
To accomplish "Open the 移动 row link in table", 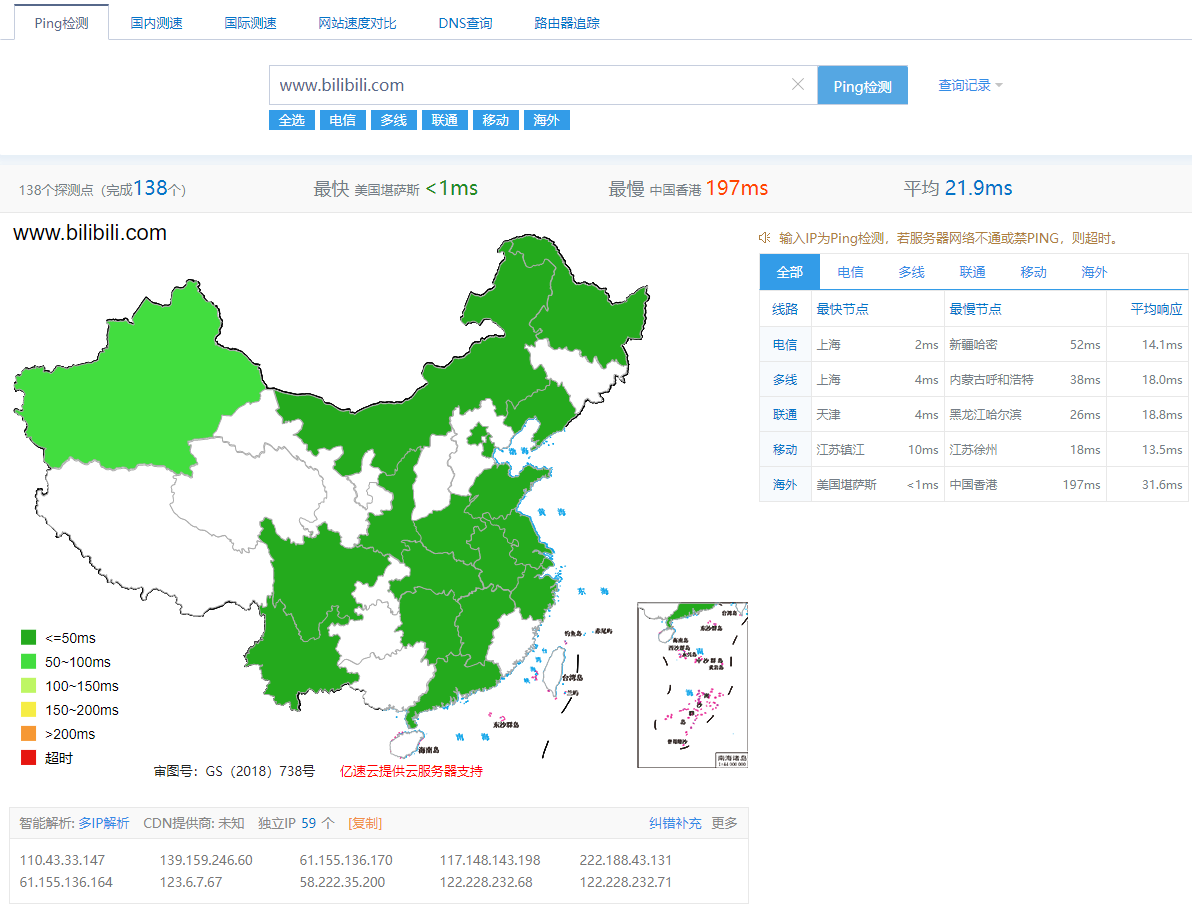I will click(x=785, y=449).
